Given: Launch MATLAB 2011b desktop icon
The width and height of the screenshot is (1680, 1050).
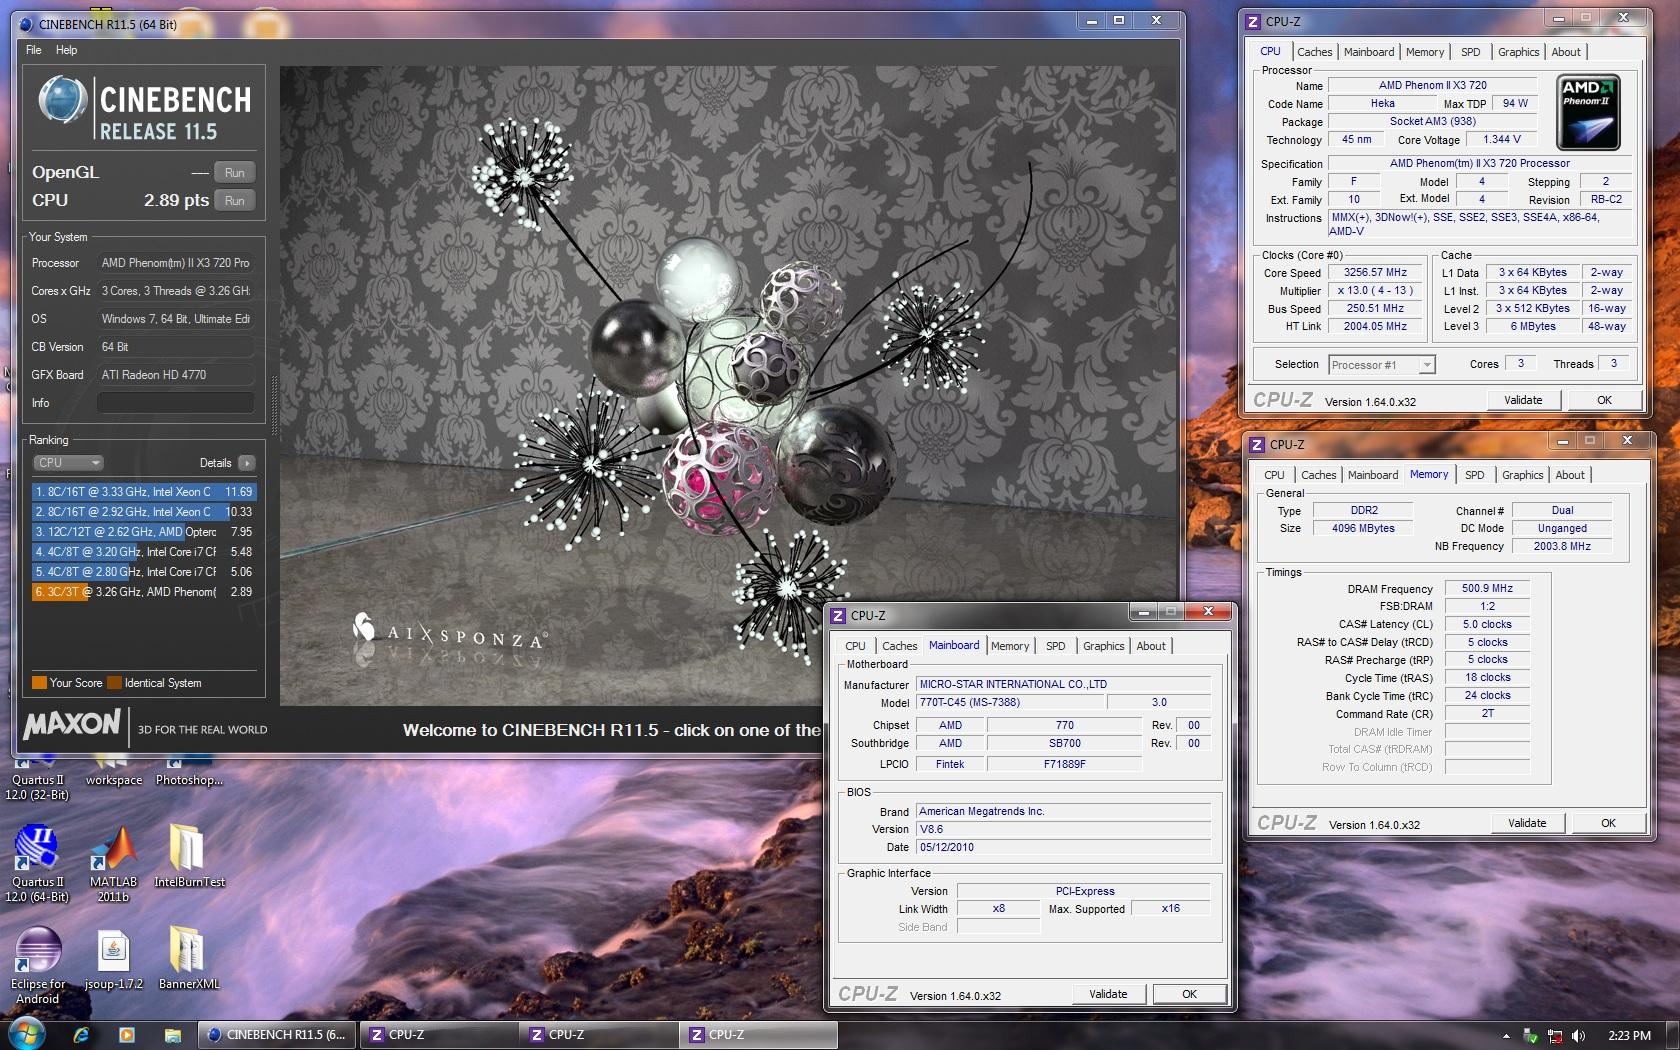Looking at the screenshot, I should (x=113, y=863).
